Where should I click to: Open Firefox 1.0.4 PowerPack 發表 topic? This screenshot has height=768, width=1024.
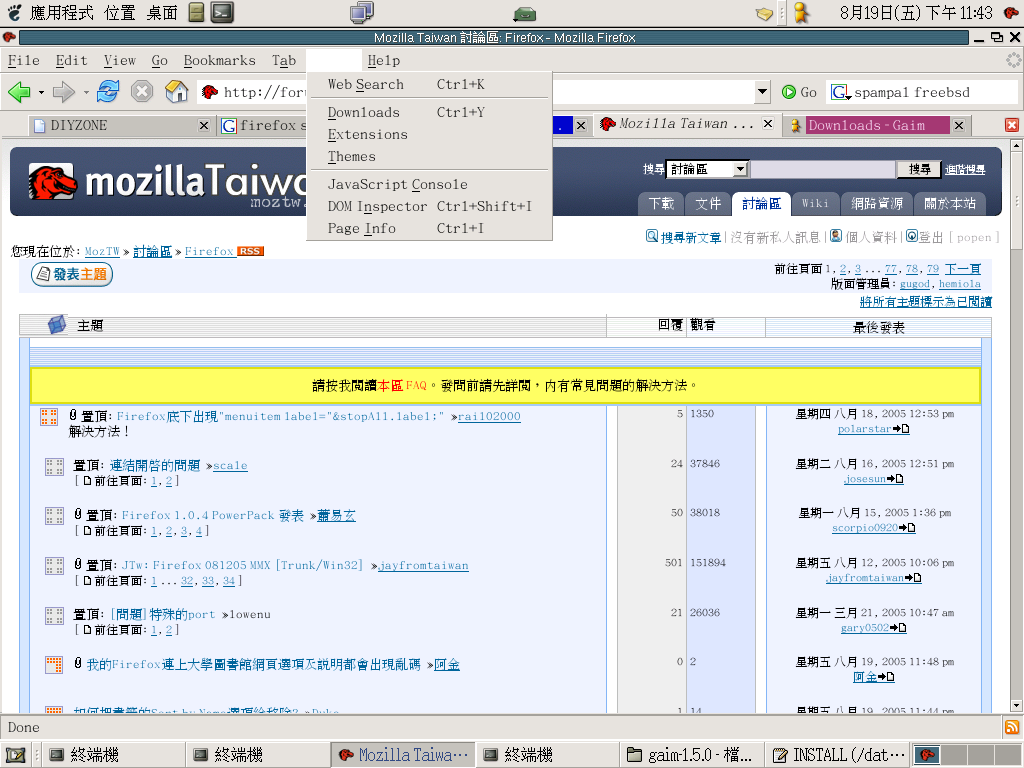(212, 515)
